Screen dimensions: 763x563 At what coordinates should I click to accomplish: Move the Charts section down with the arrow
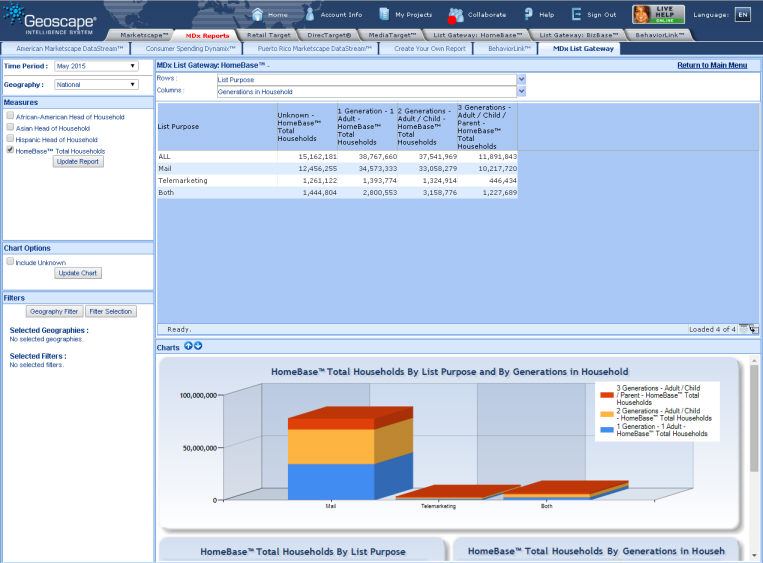[x=198, y=346]
